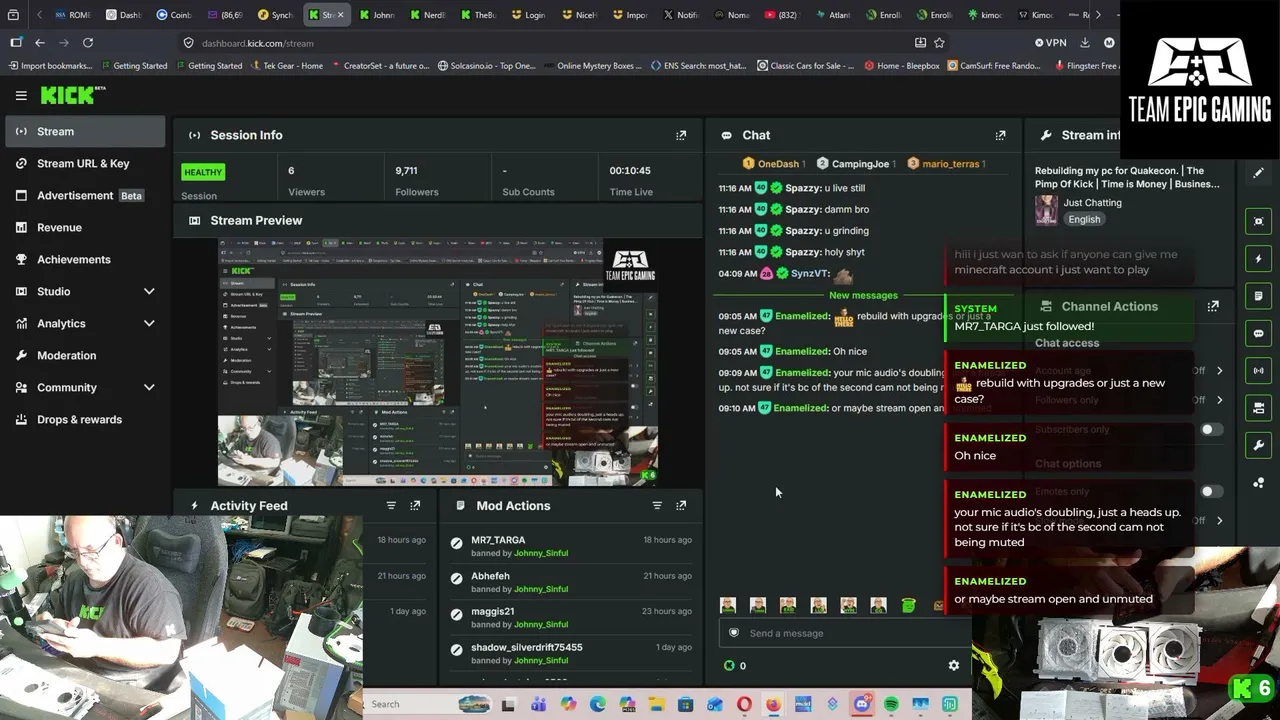Pop out the Session Info panel
This screenshot has height=720, width=1280.
681,135
